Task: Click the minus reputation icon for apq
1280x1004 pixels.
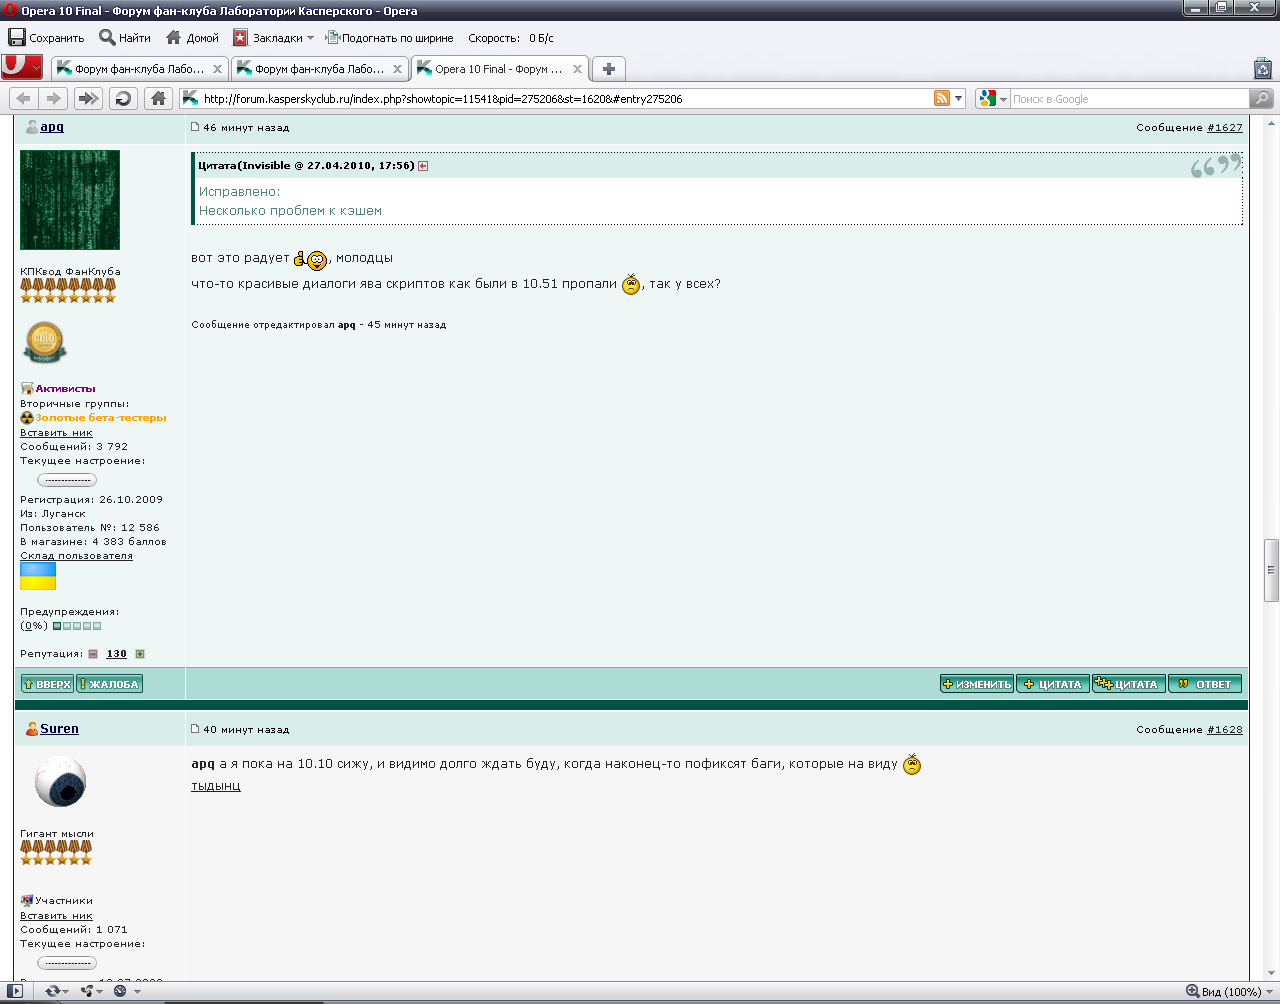Action: (93, 654)
